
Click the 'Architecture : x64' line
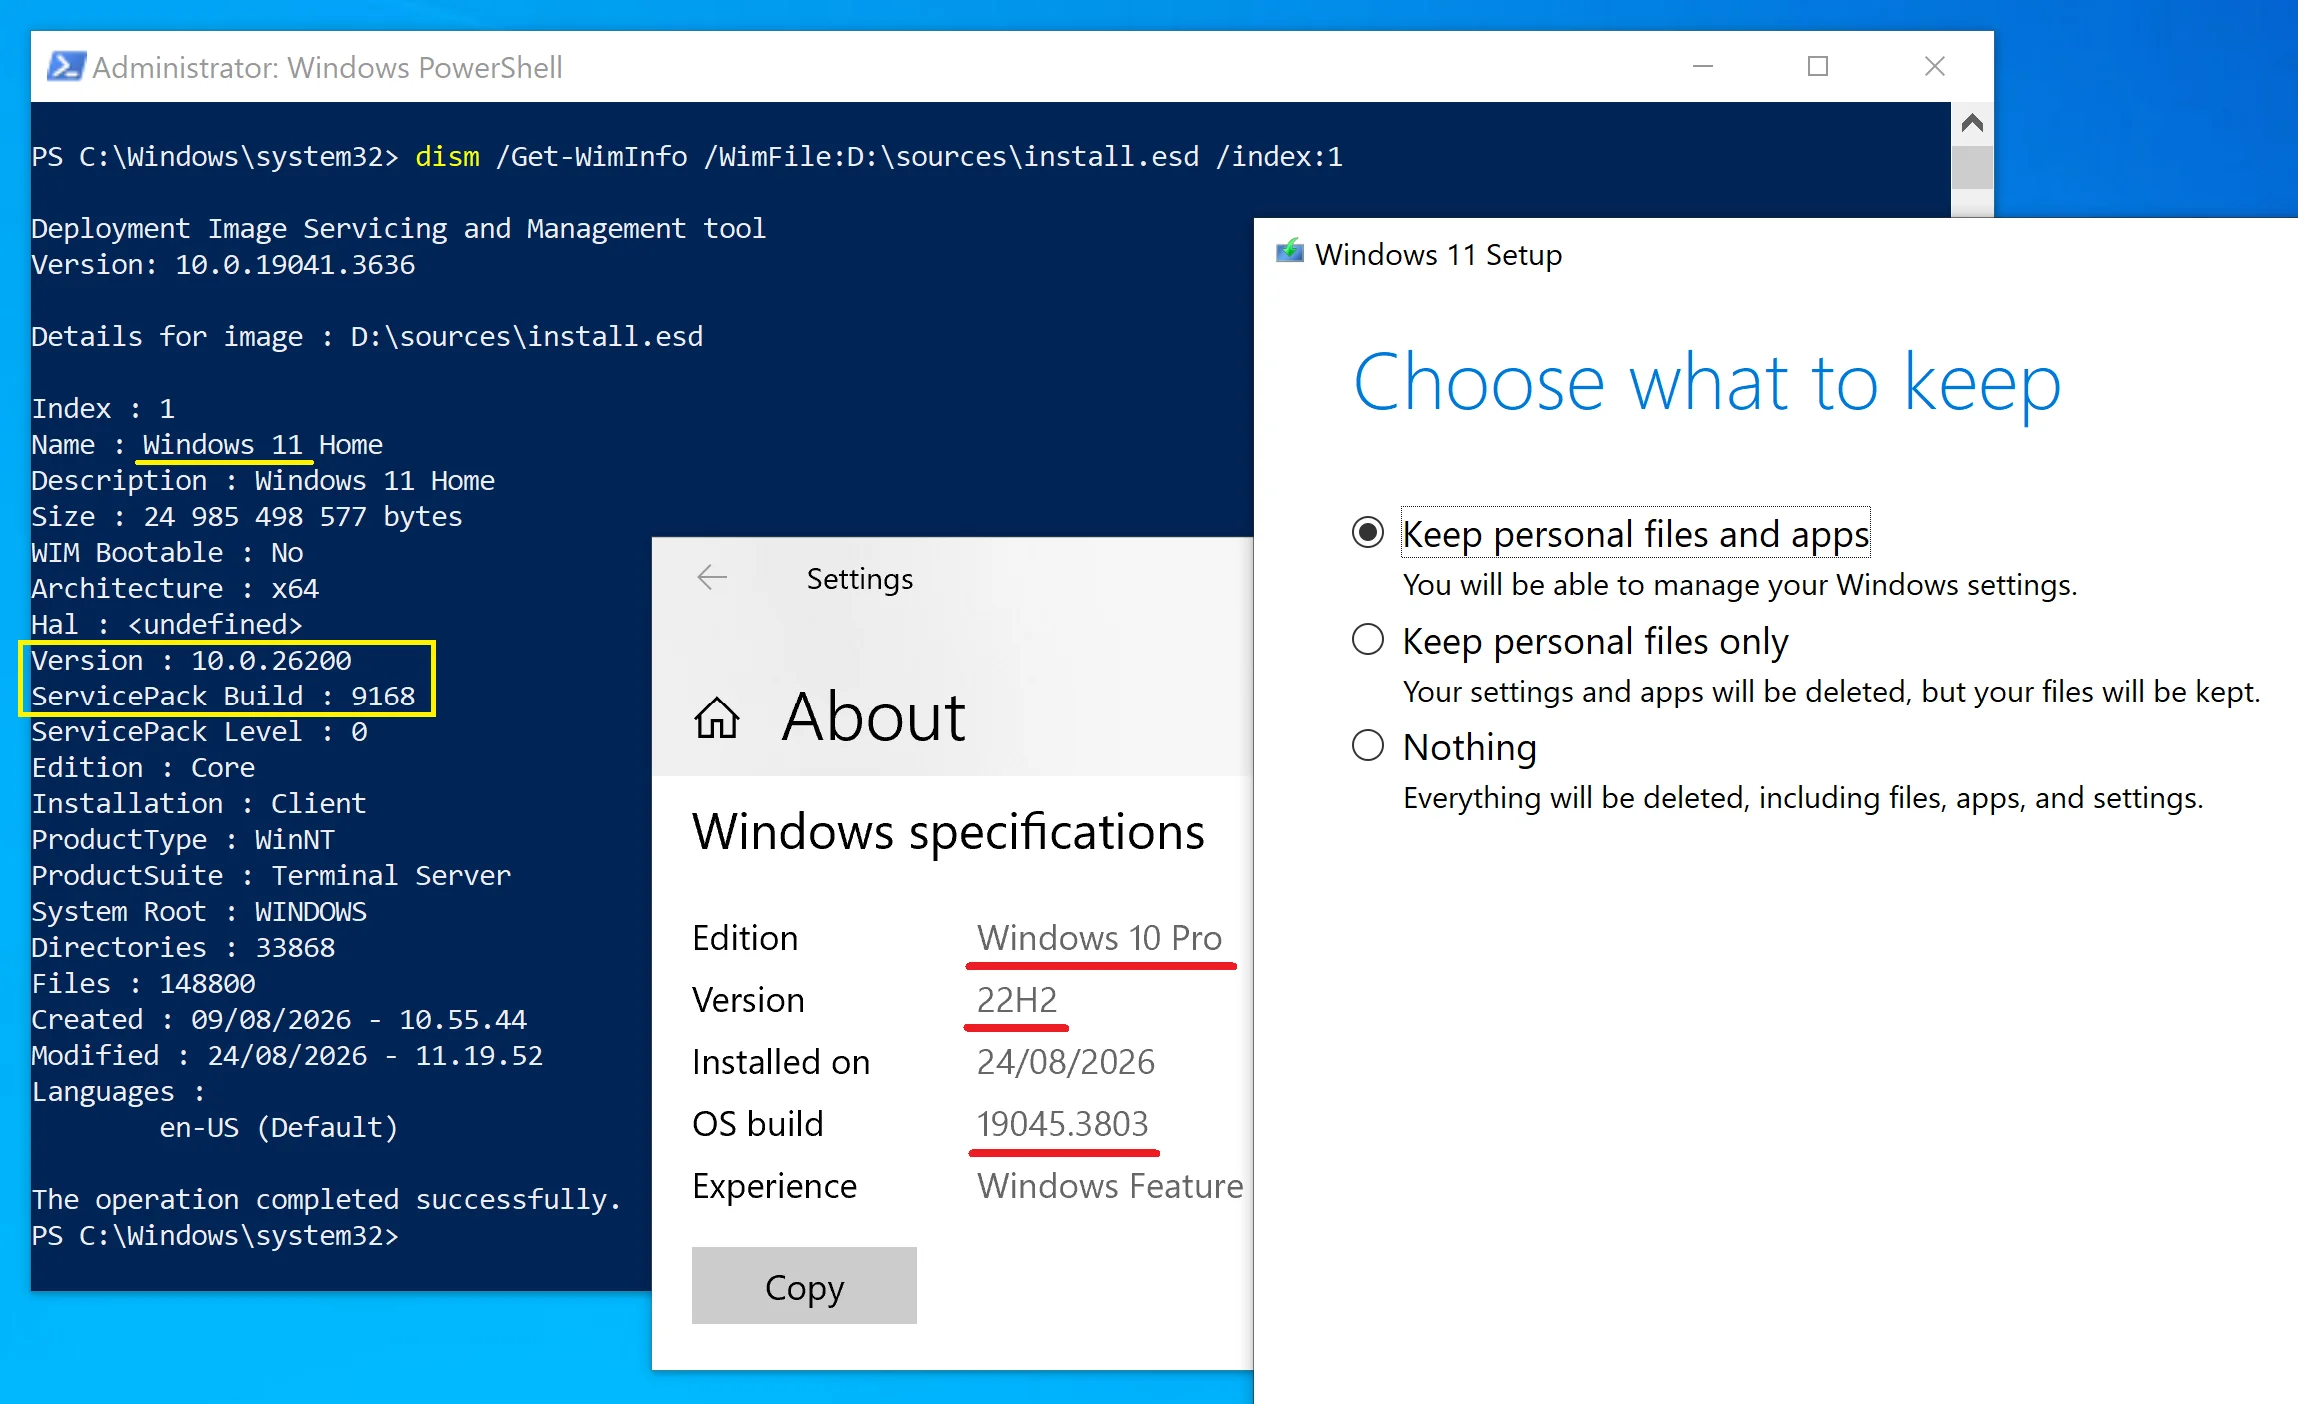click(x=175, y=589)
